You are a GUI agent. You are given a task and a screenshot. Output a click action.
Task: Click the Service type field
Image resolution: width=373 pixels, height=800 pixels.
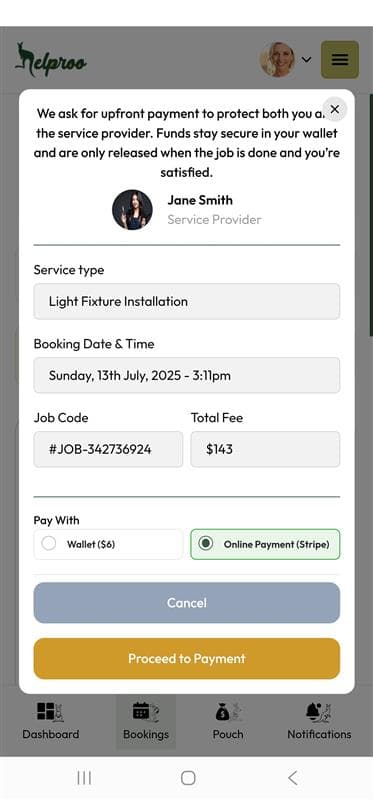click(x=187, y=302)
